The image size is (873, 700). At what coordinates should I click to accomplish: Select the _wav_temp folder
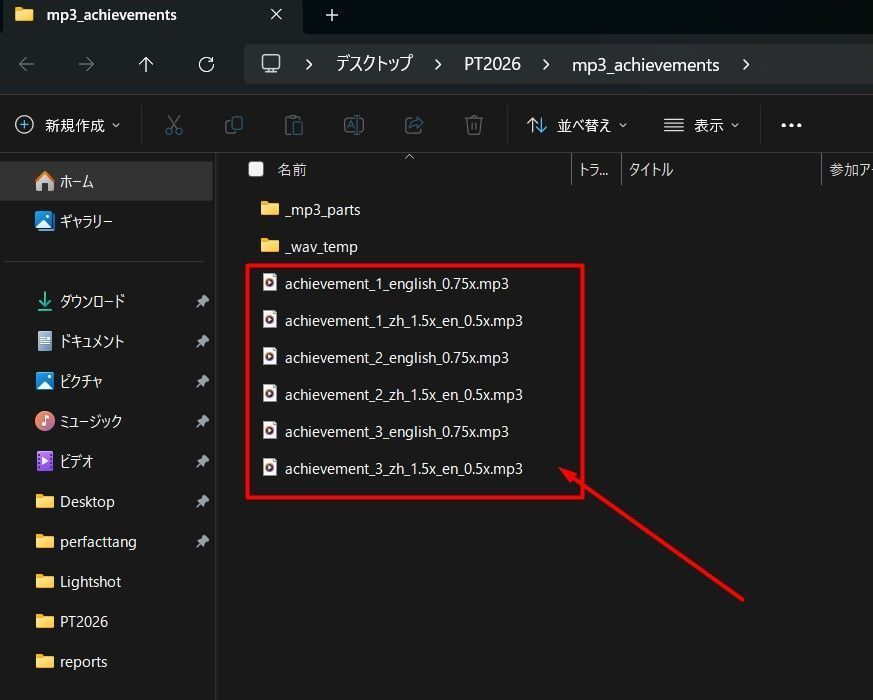click(x=321, y=247)
